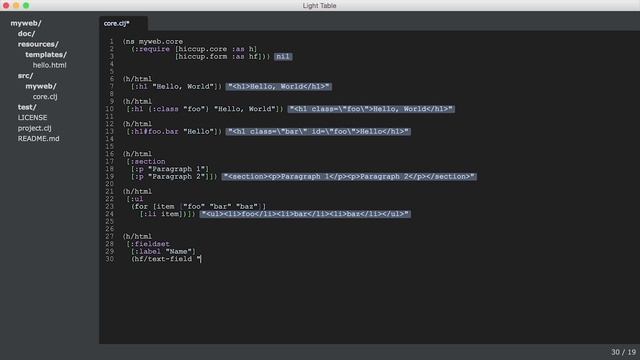This screenshot has width=640, height=360.
Task: Click the "<h1>Hello, World</h1>" inline result
Action: (279, 87)
